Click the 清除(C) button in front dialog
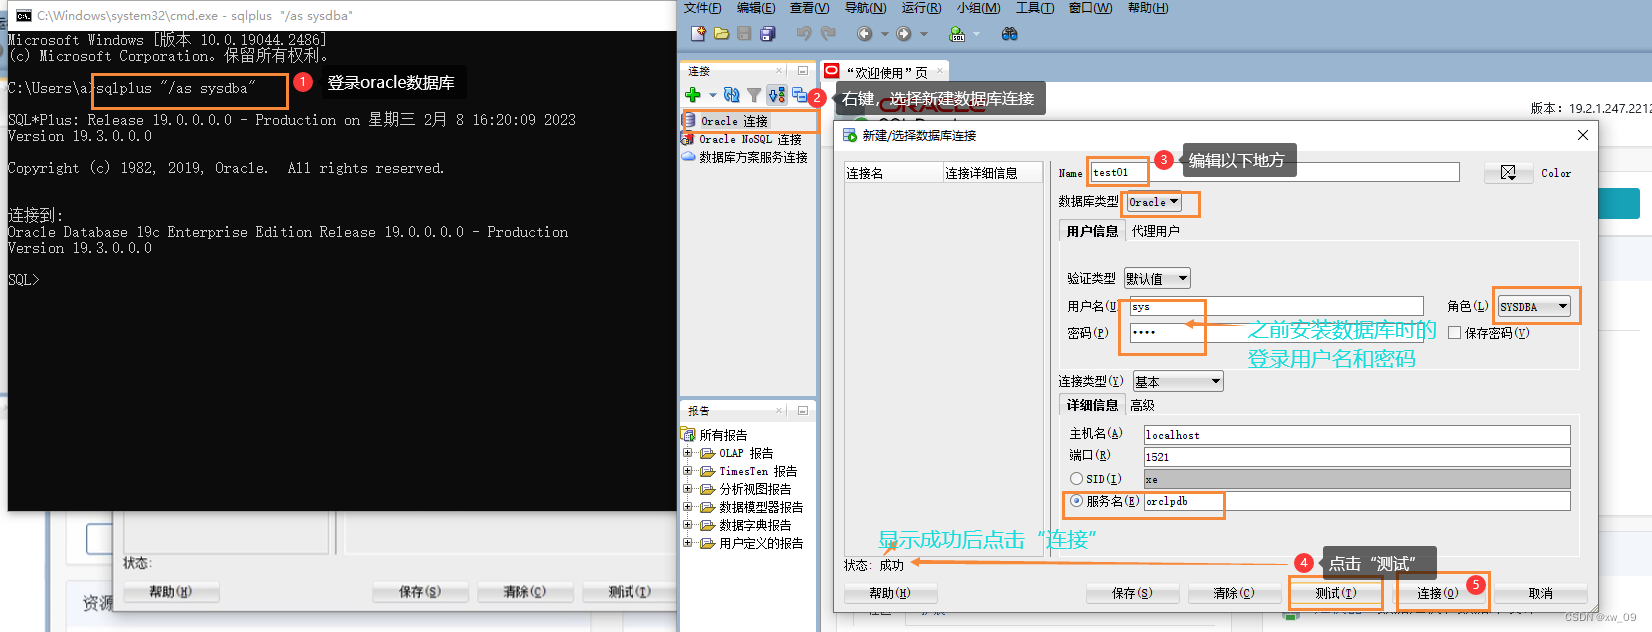The image size is (1652, 632). (x=1234, y=593)
